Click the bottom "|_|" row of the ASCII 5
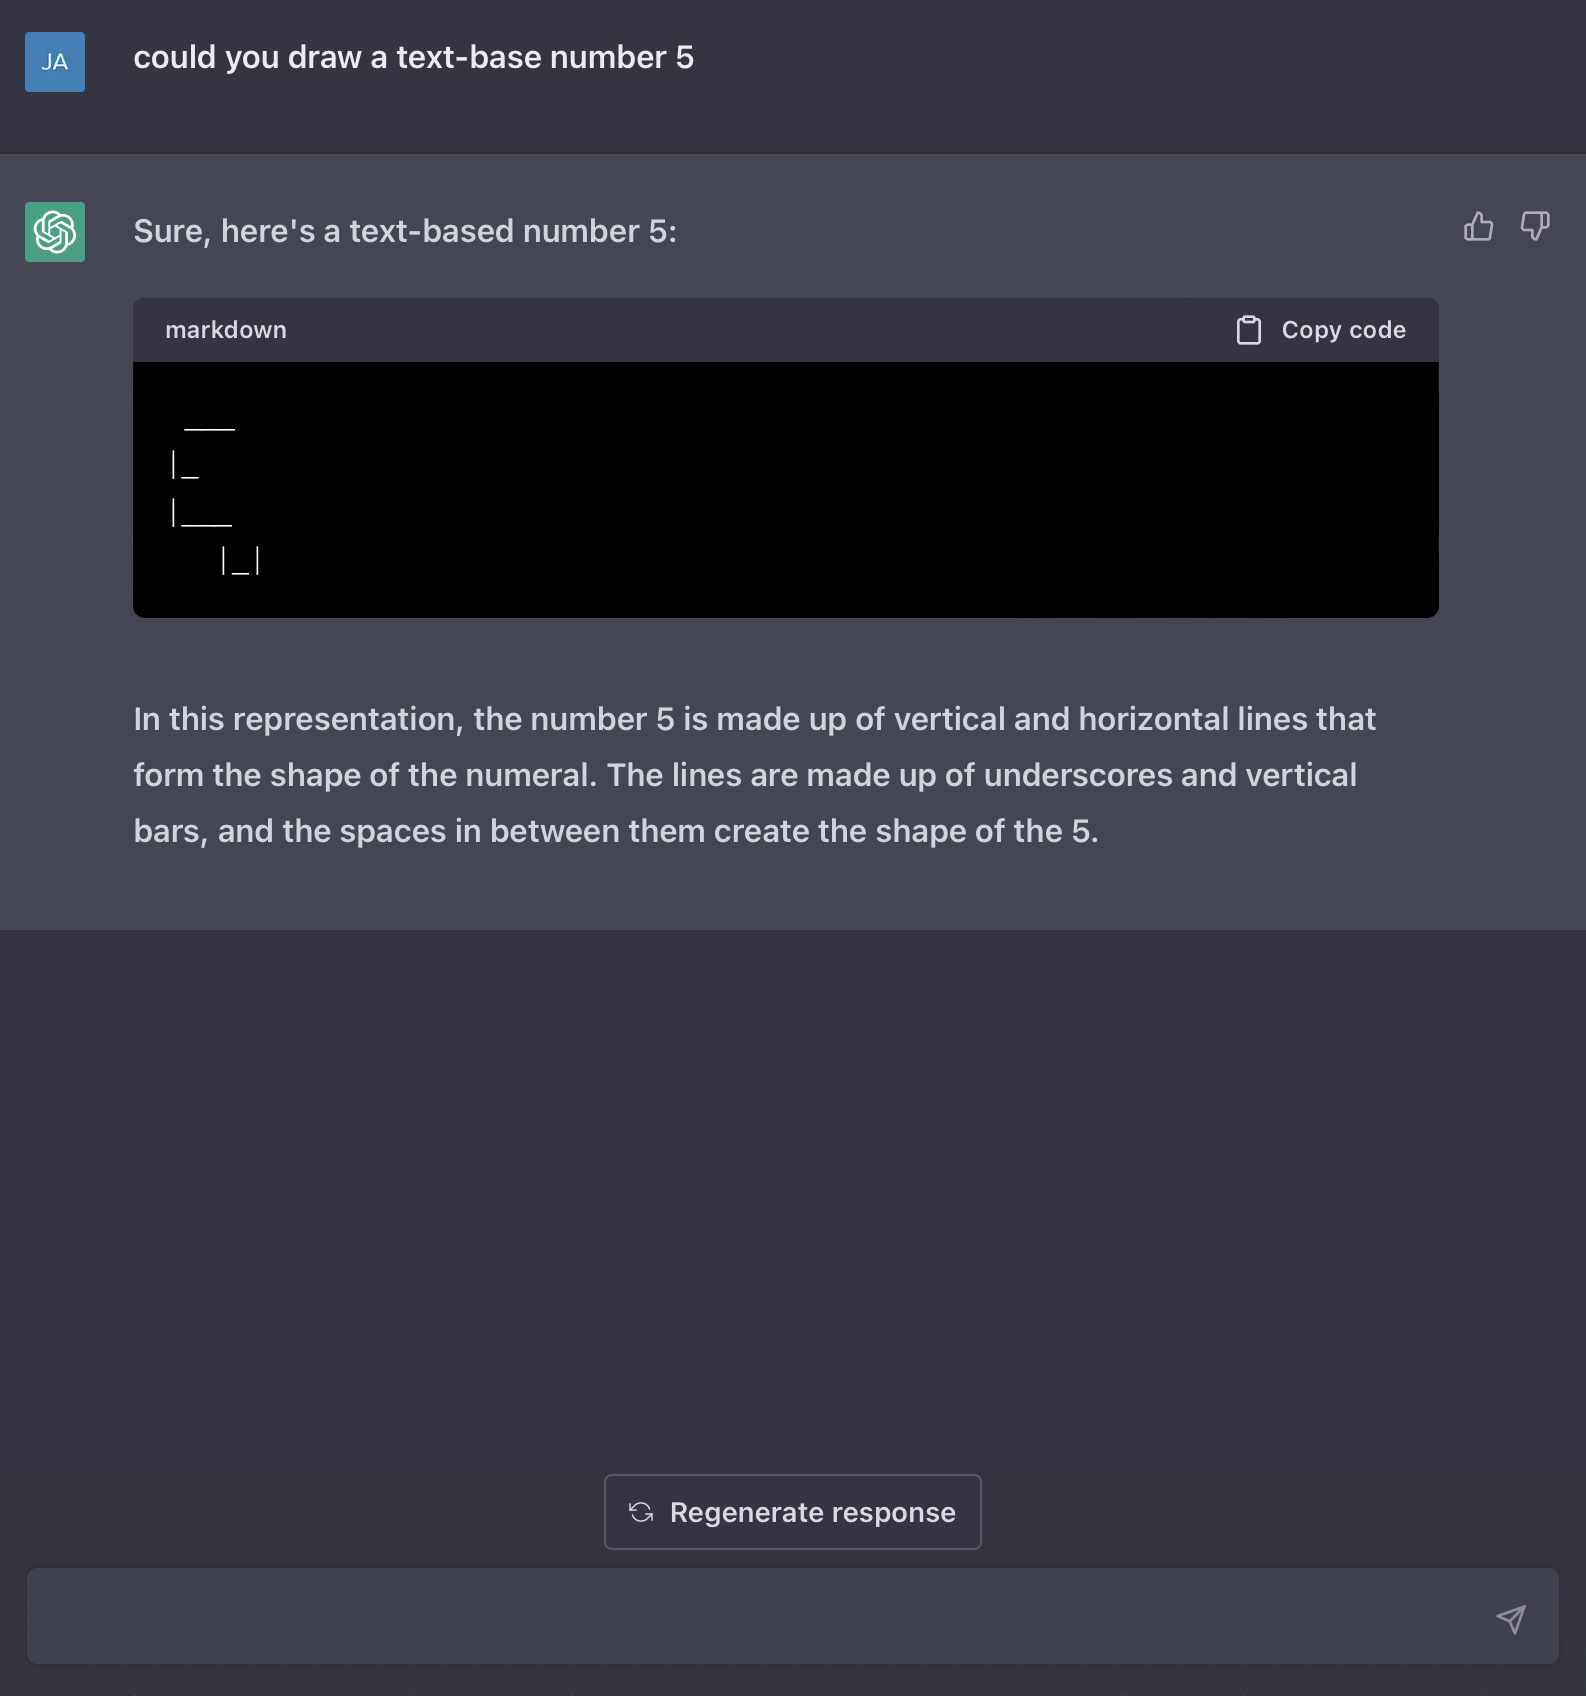This screenshot has height=1696, width=1586. pos(241,561)
